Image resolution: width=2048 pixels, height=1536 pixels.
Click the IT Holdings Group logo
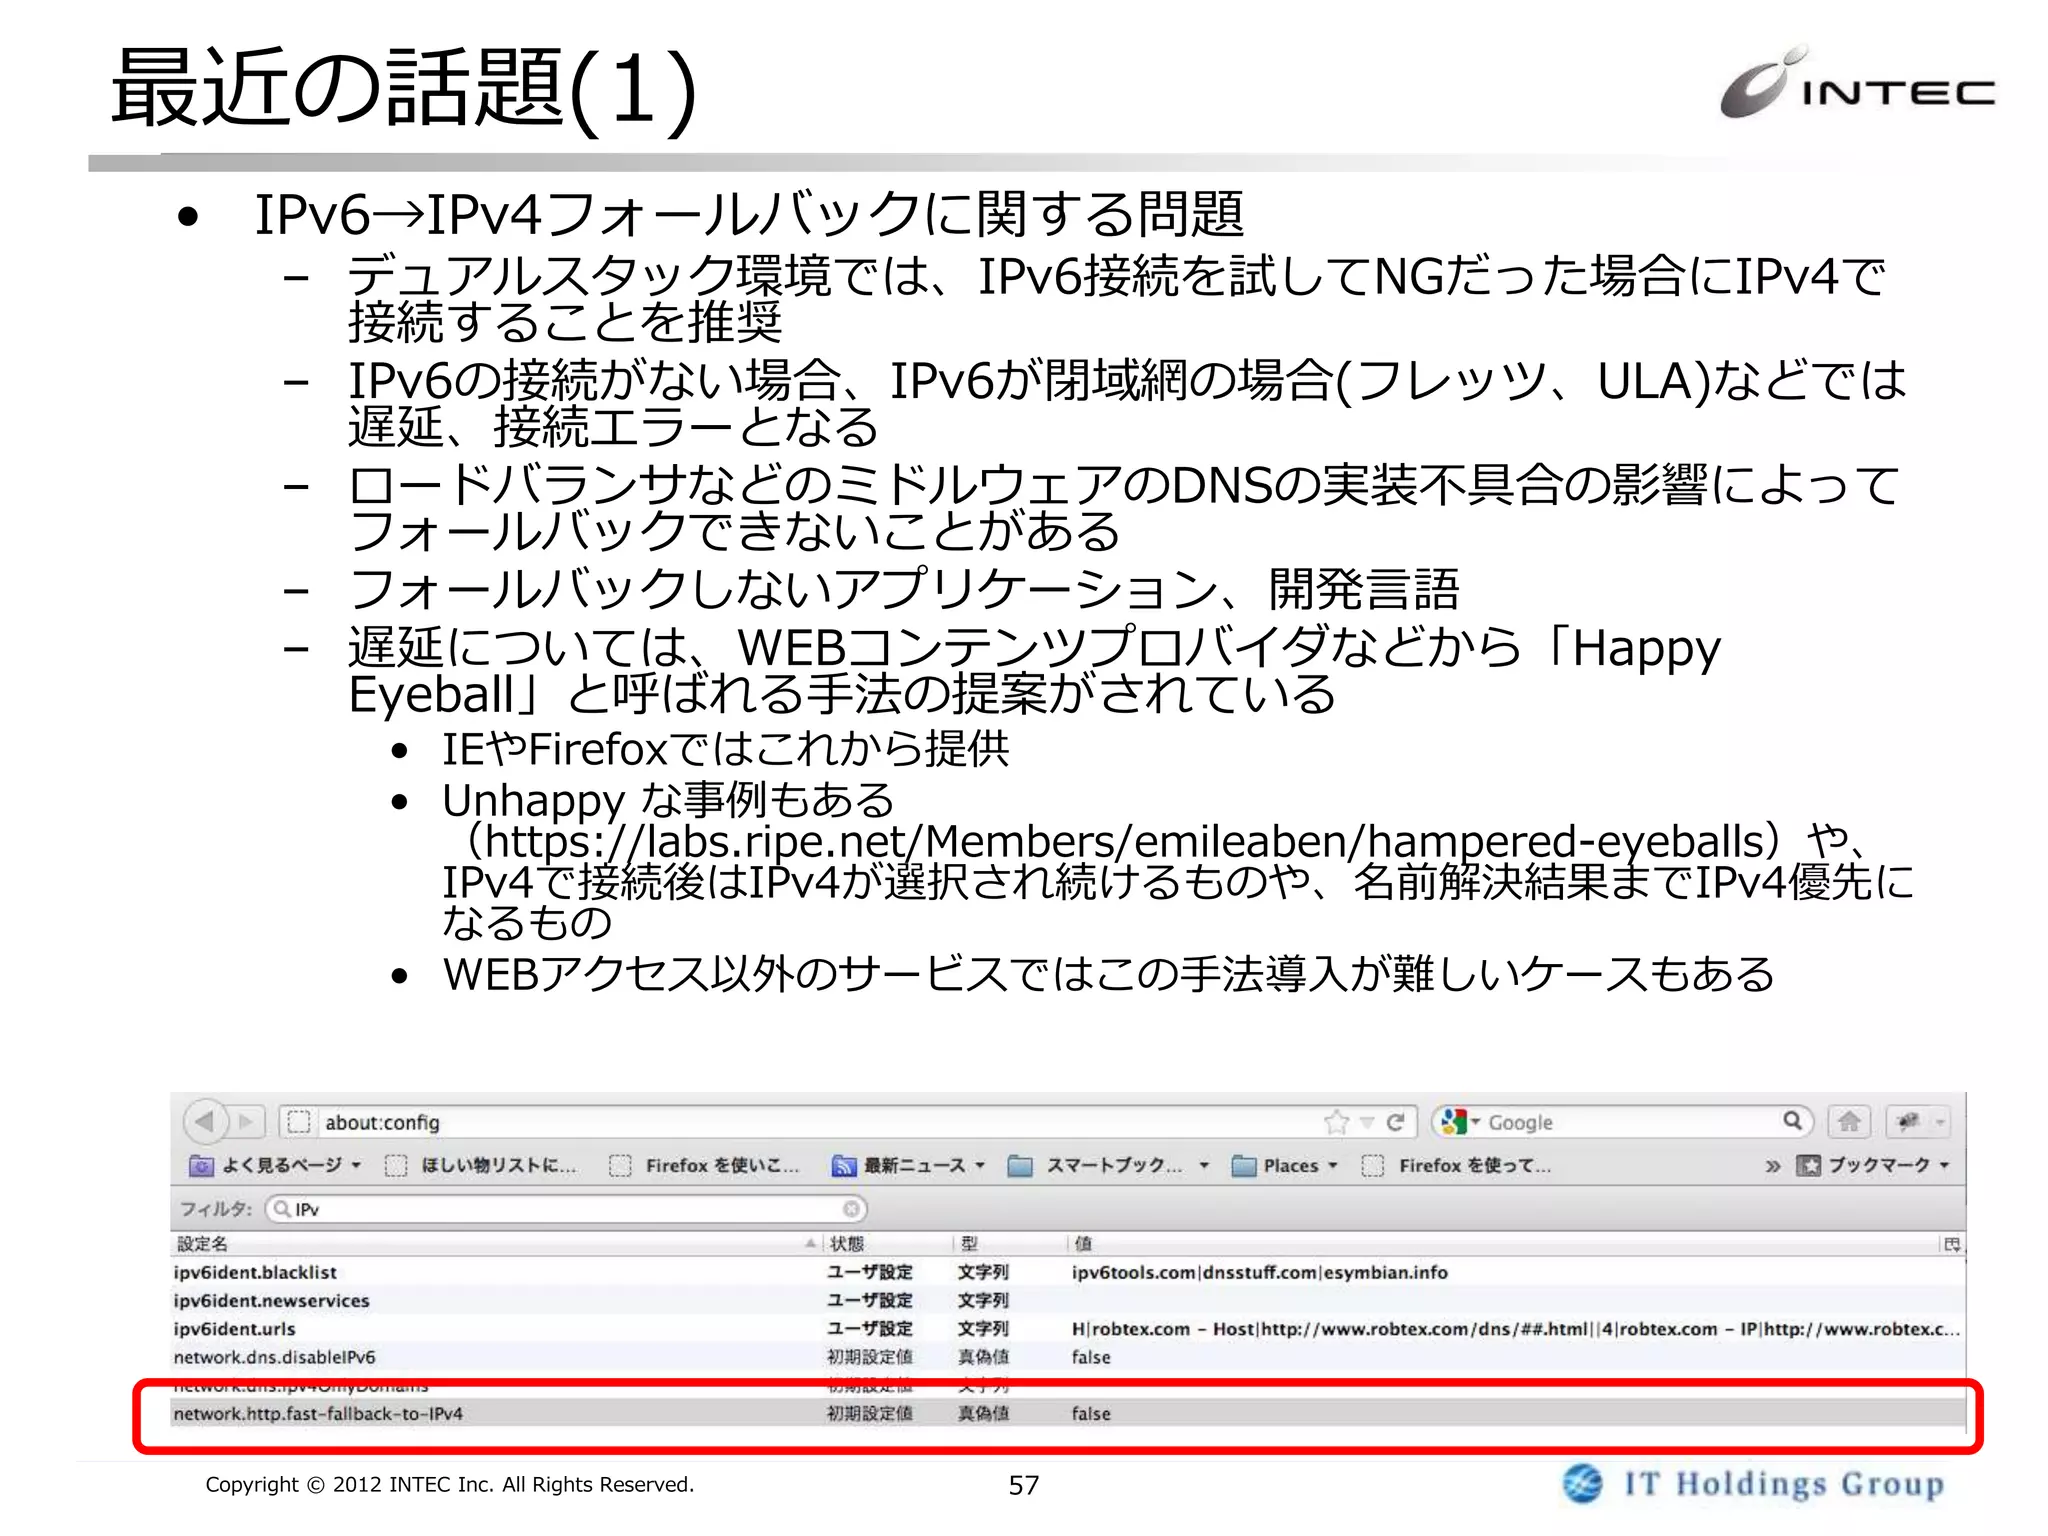[1754, 1484]
